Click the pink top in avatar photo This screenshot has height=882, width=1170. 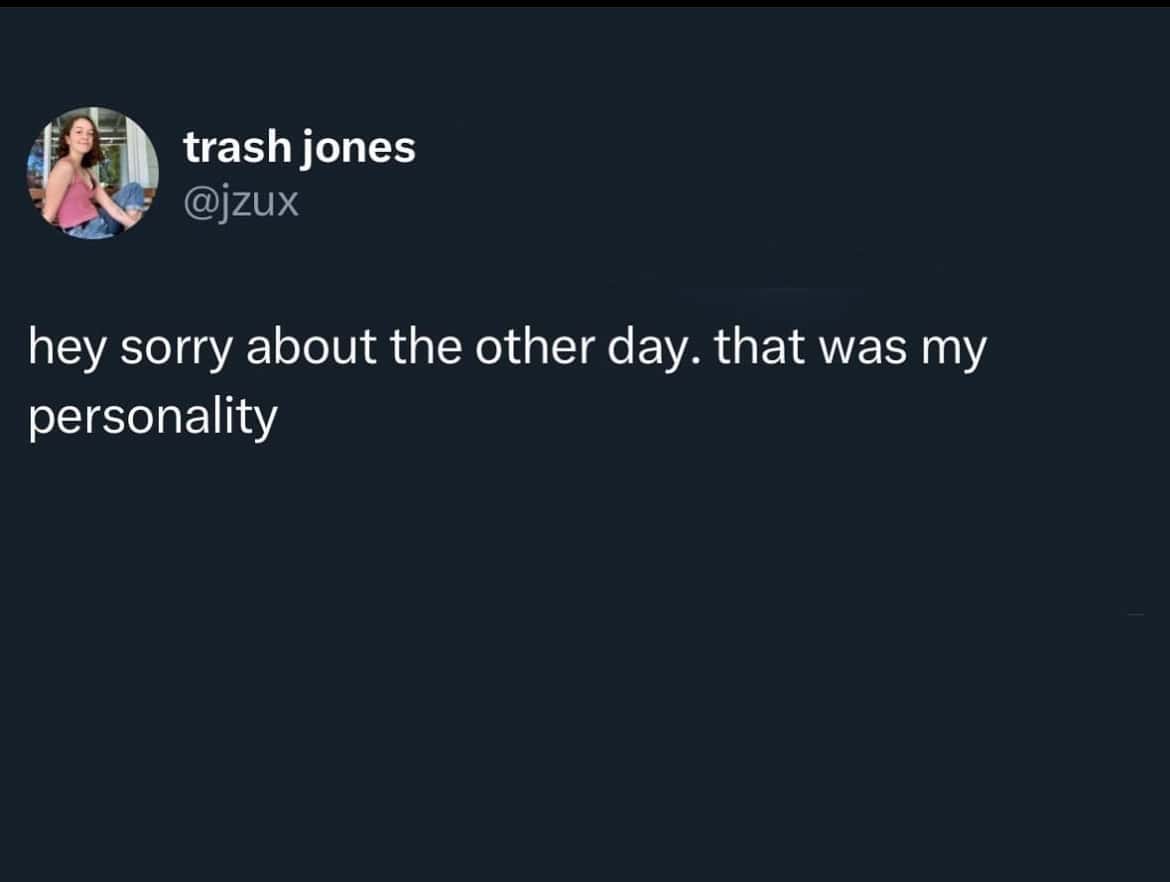(74, 205)
